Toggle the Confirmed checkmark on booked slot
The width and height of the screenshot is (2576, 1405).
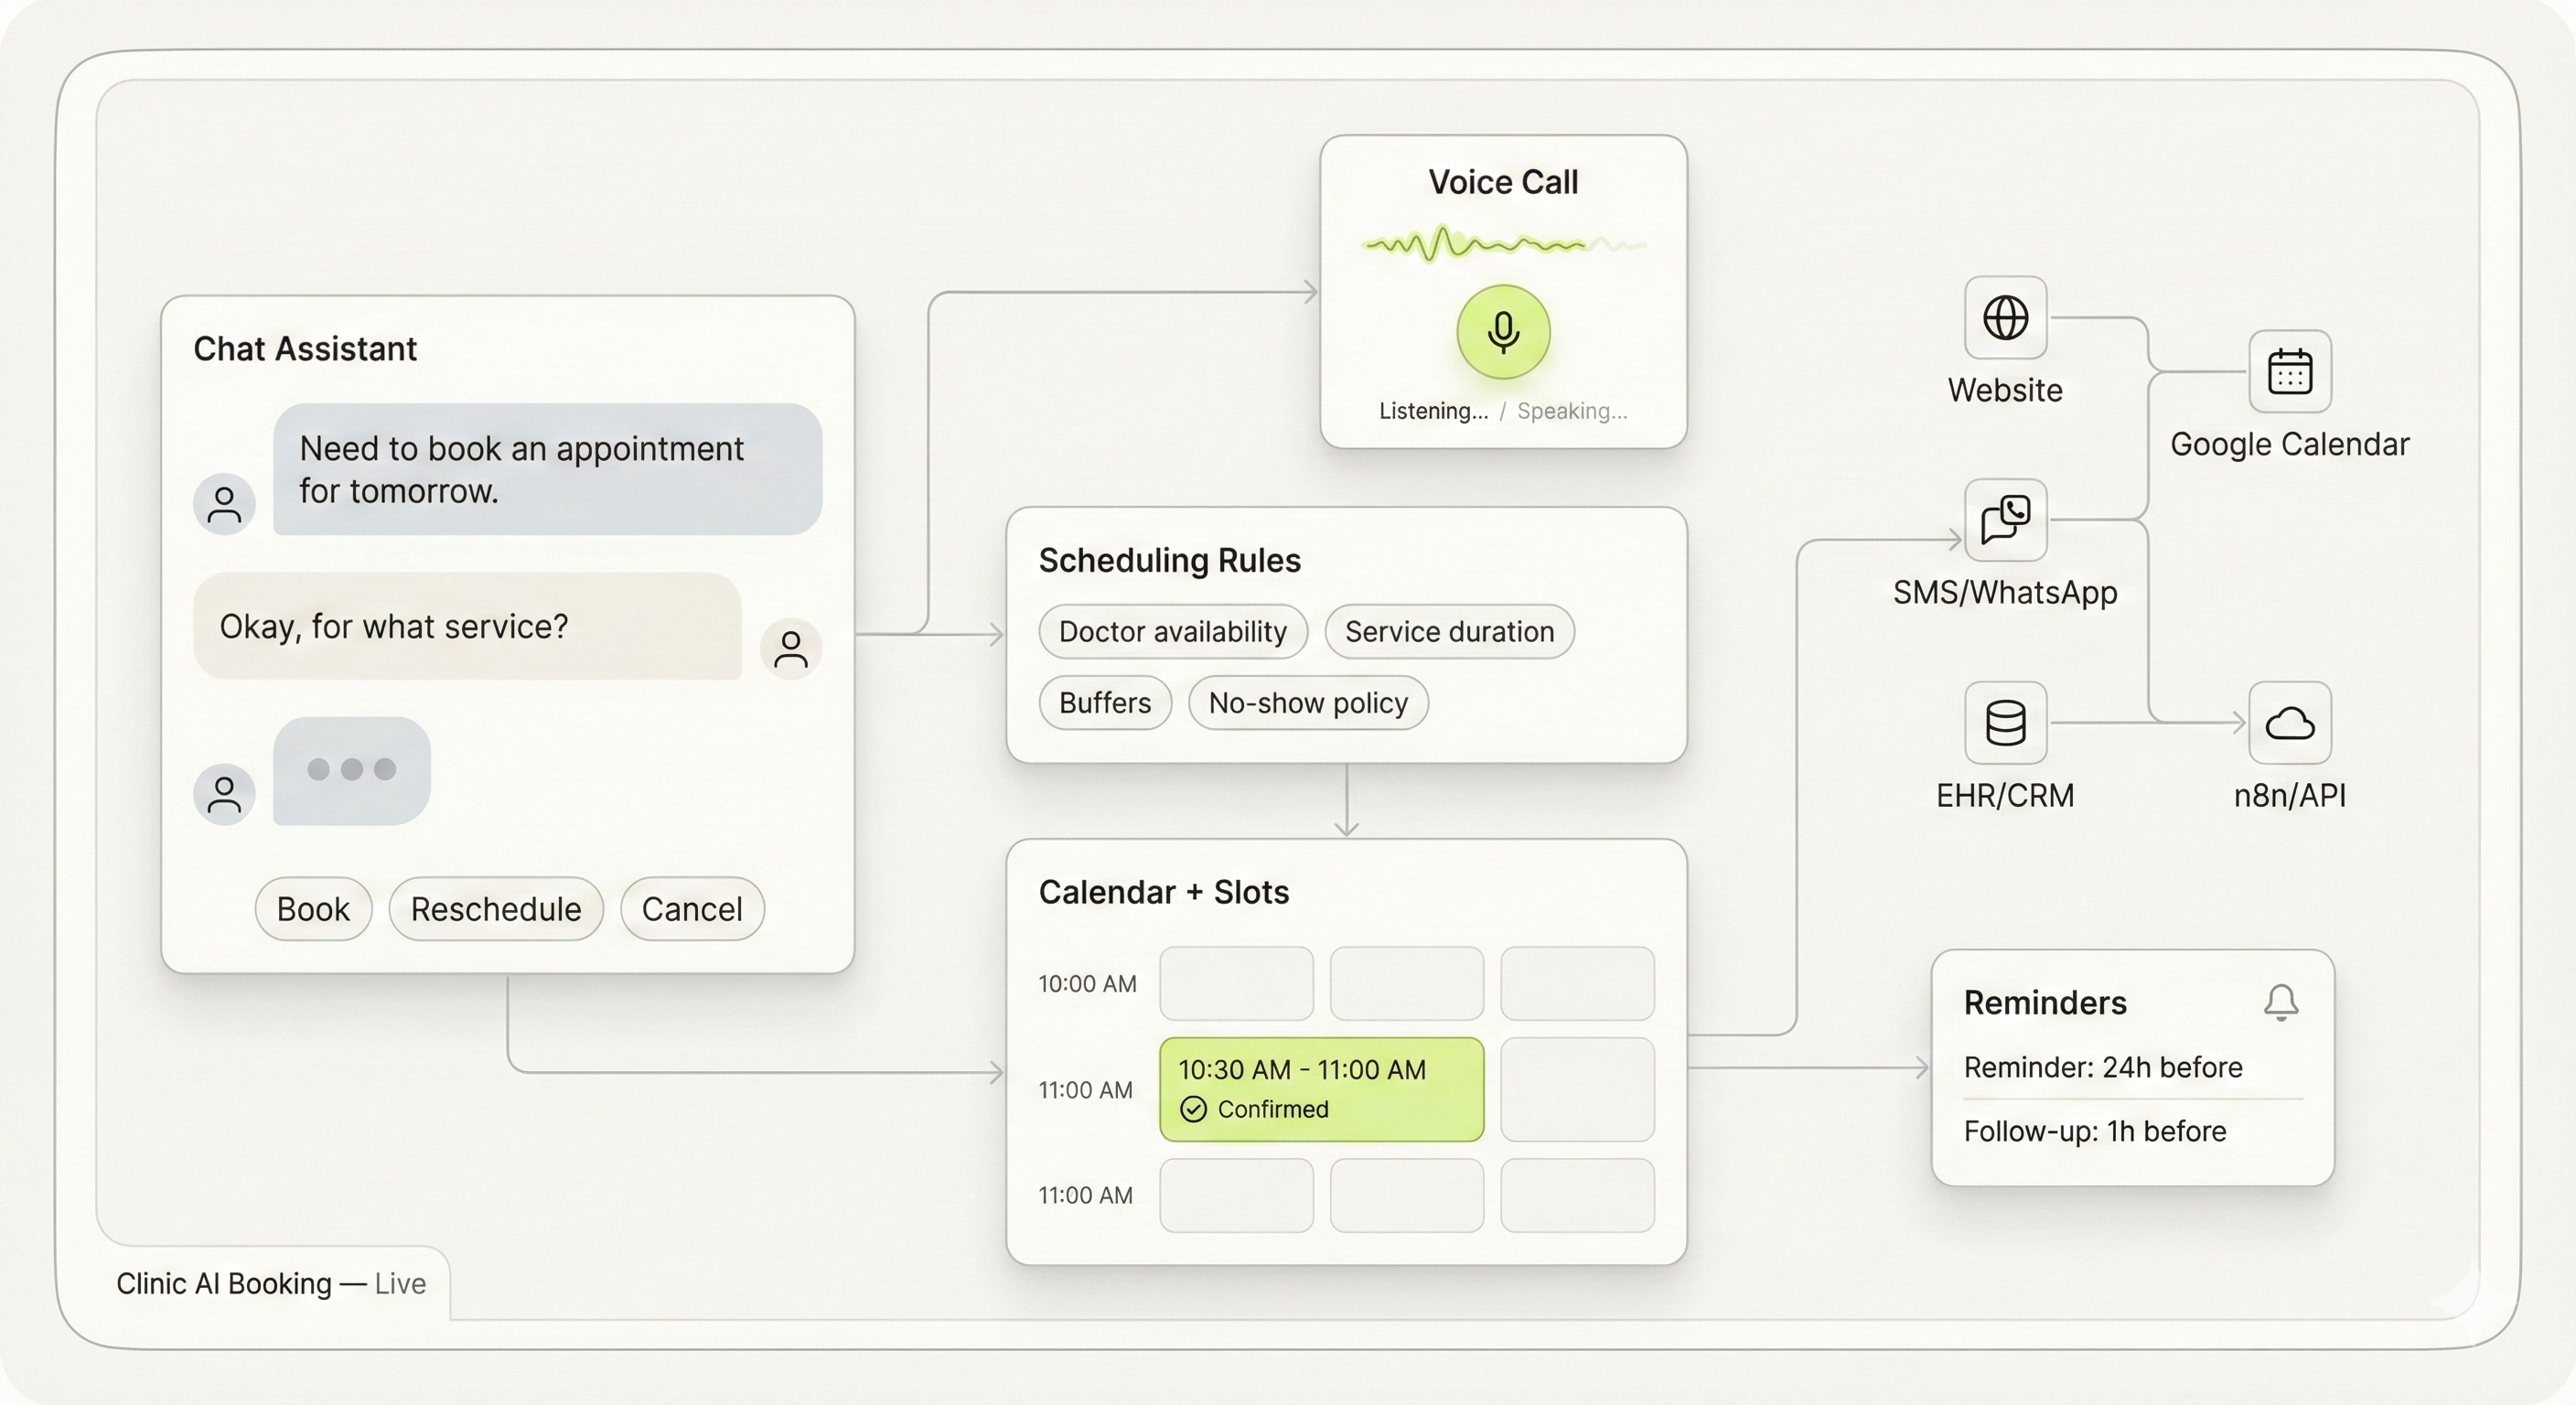point(1194,1110)
